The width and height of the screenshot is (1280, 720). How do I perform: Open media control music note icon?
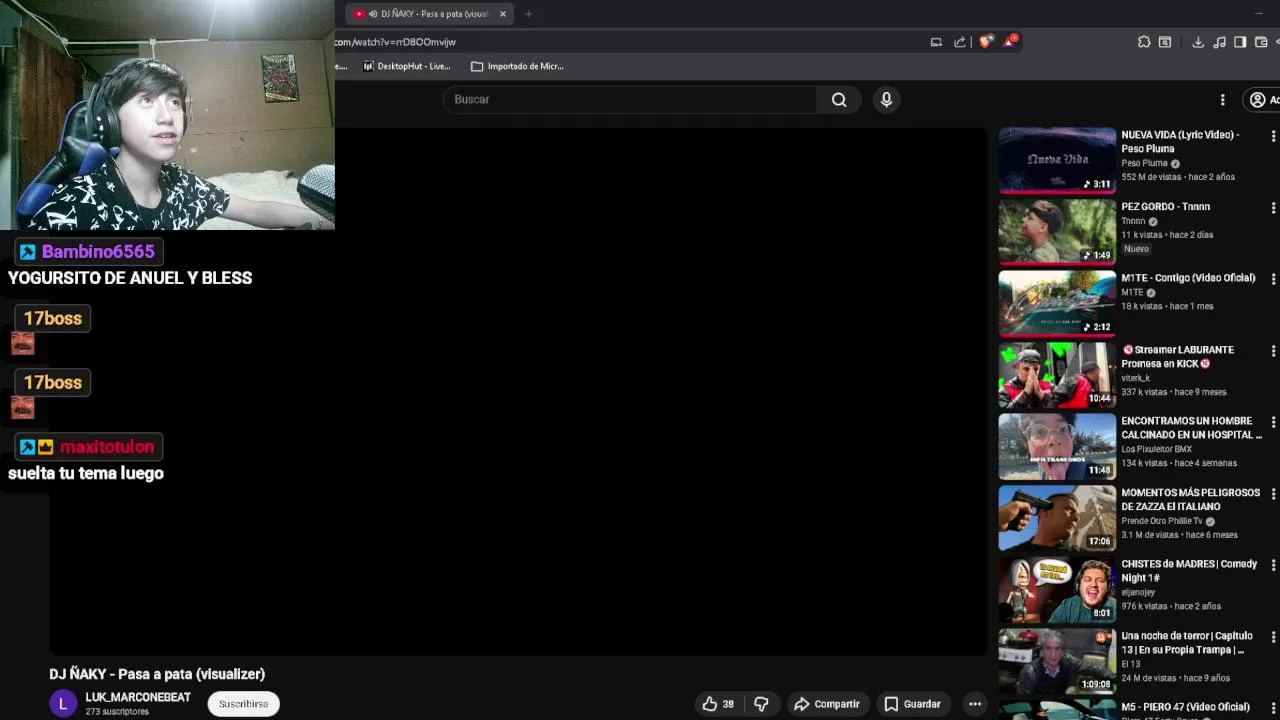pyautogui.click(x=1219, y=42)
